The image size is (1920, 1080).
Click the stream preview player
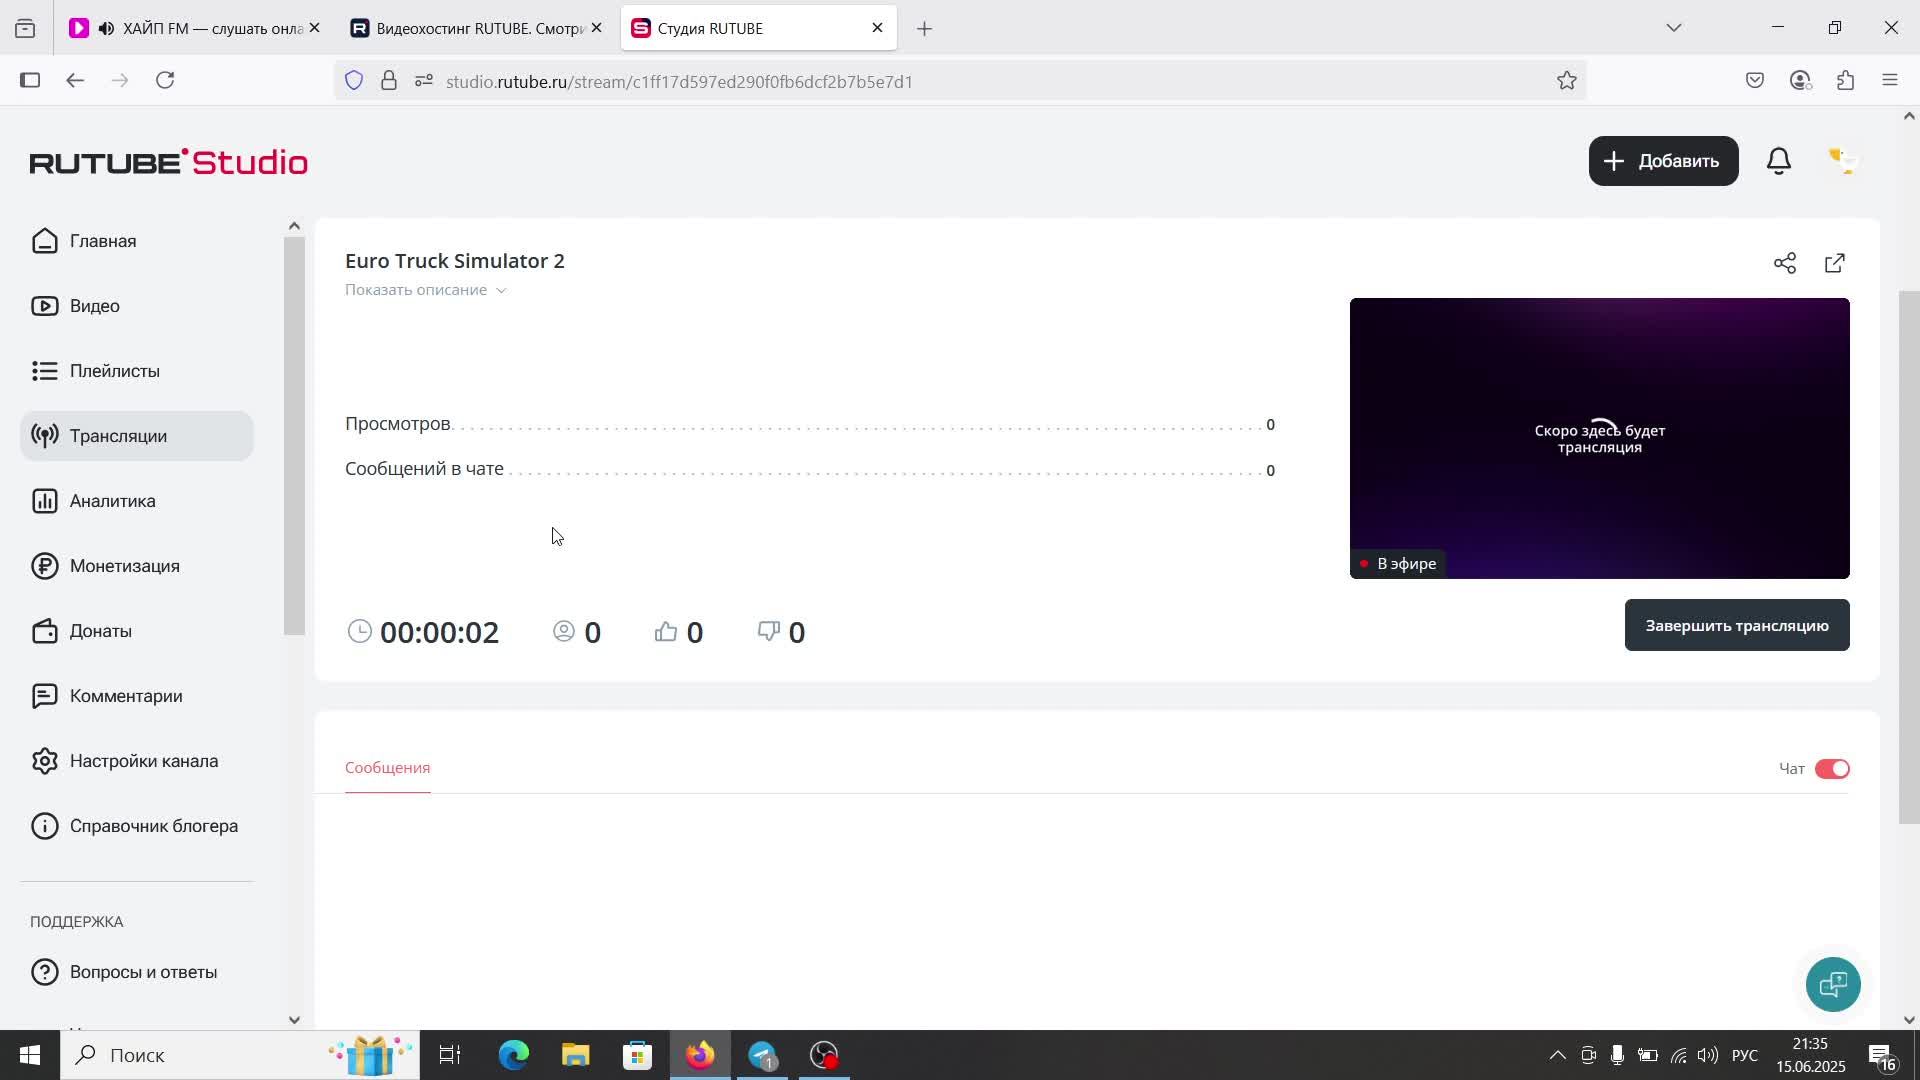click(1599, 438)
